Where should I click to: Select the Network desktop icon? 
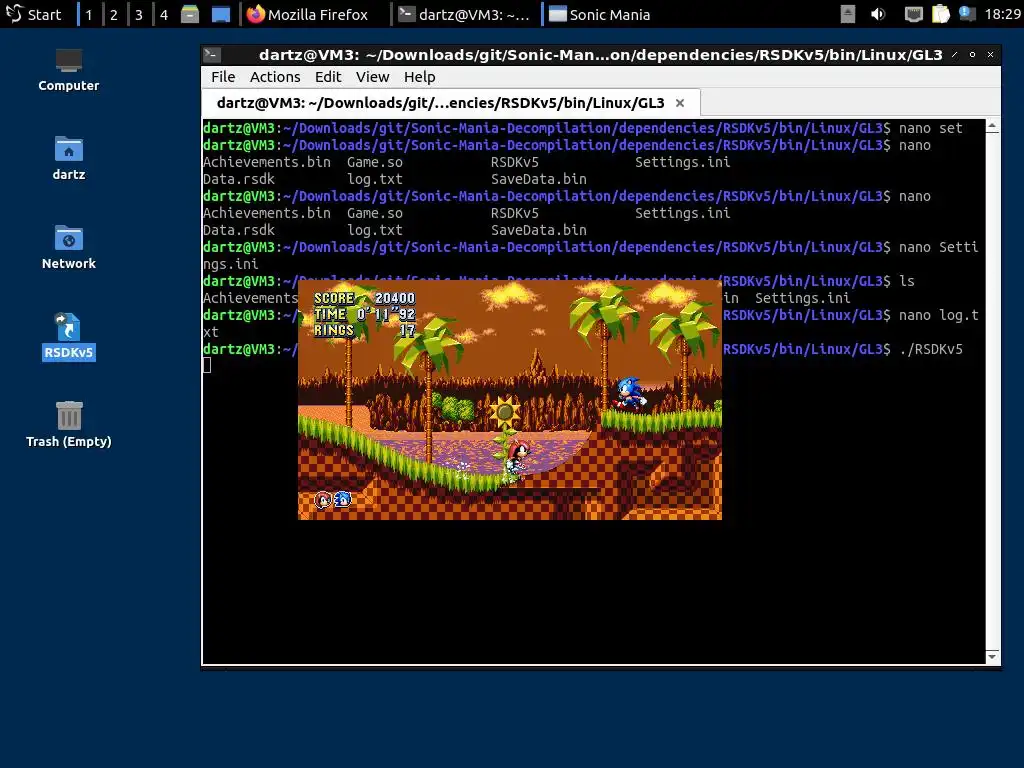69,248
